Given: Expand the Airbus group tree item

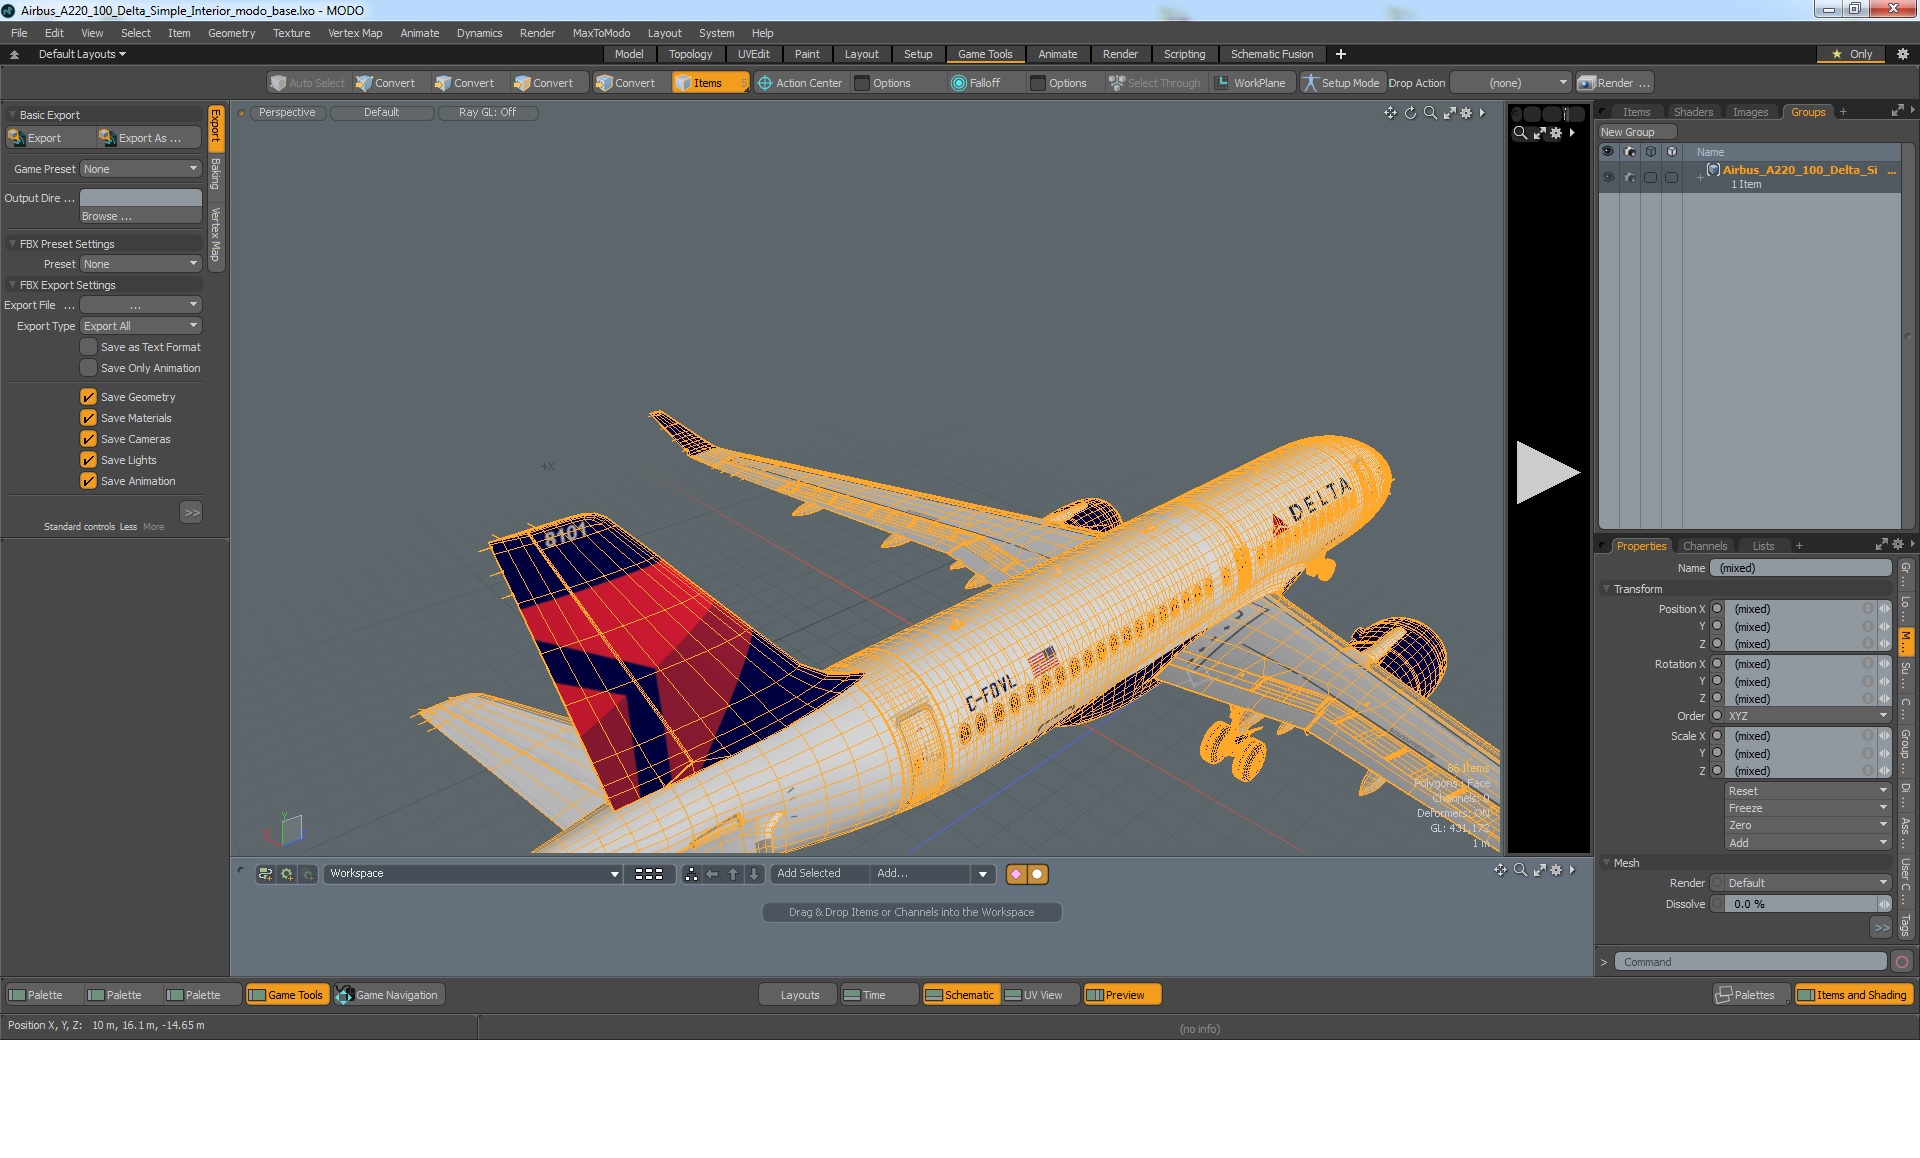Looking at the screenshot, I should (x=1700, y=177).
